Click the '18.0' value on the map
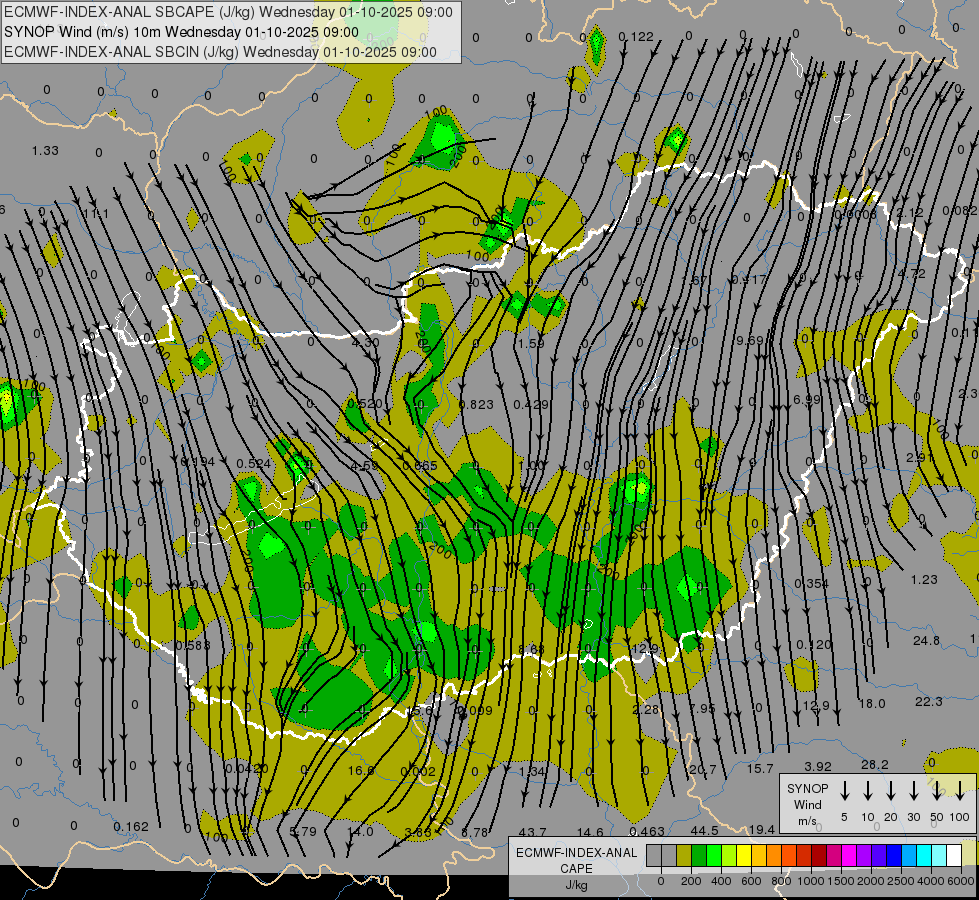Image resolution: width=979 pixels, height=900 pixels. (x=872, y=704)
